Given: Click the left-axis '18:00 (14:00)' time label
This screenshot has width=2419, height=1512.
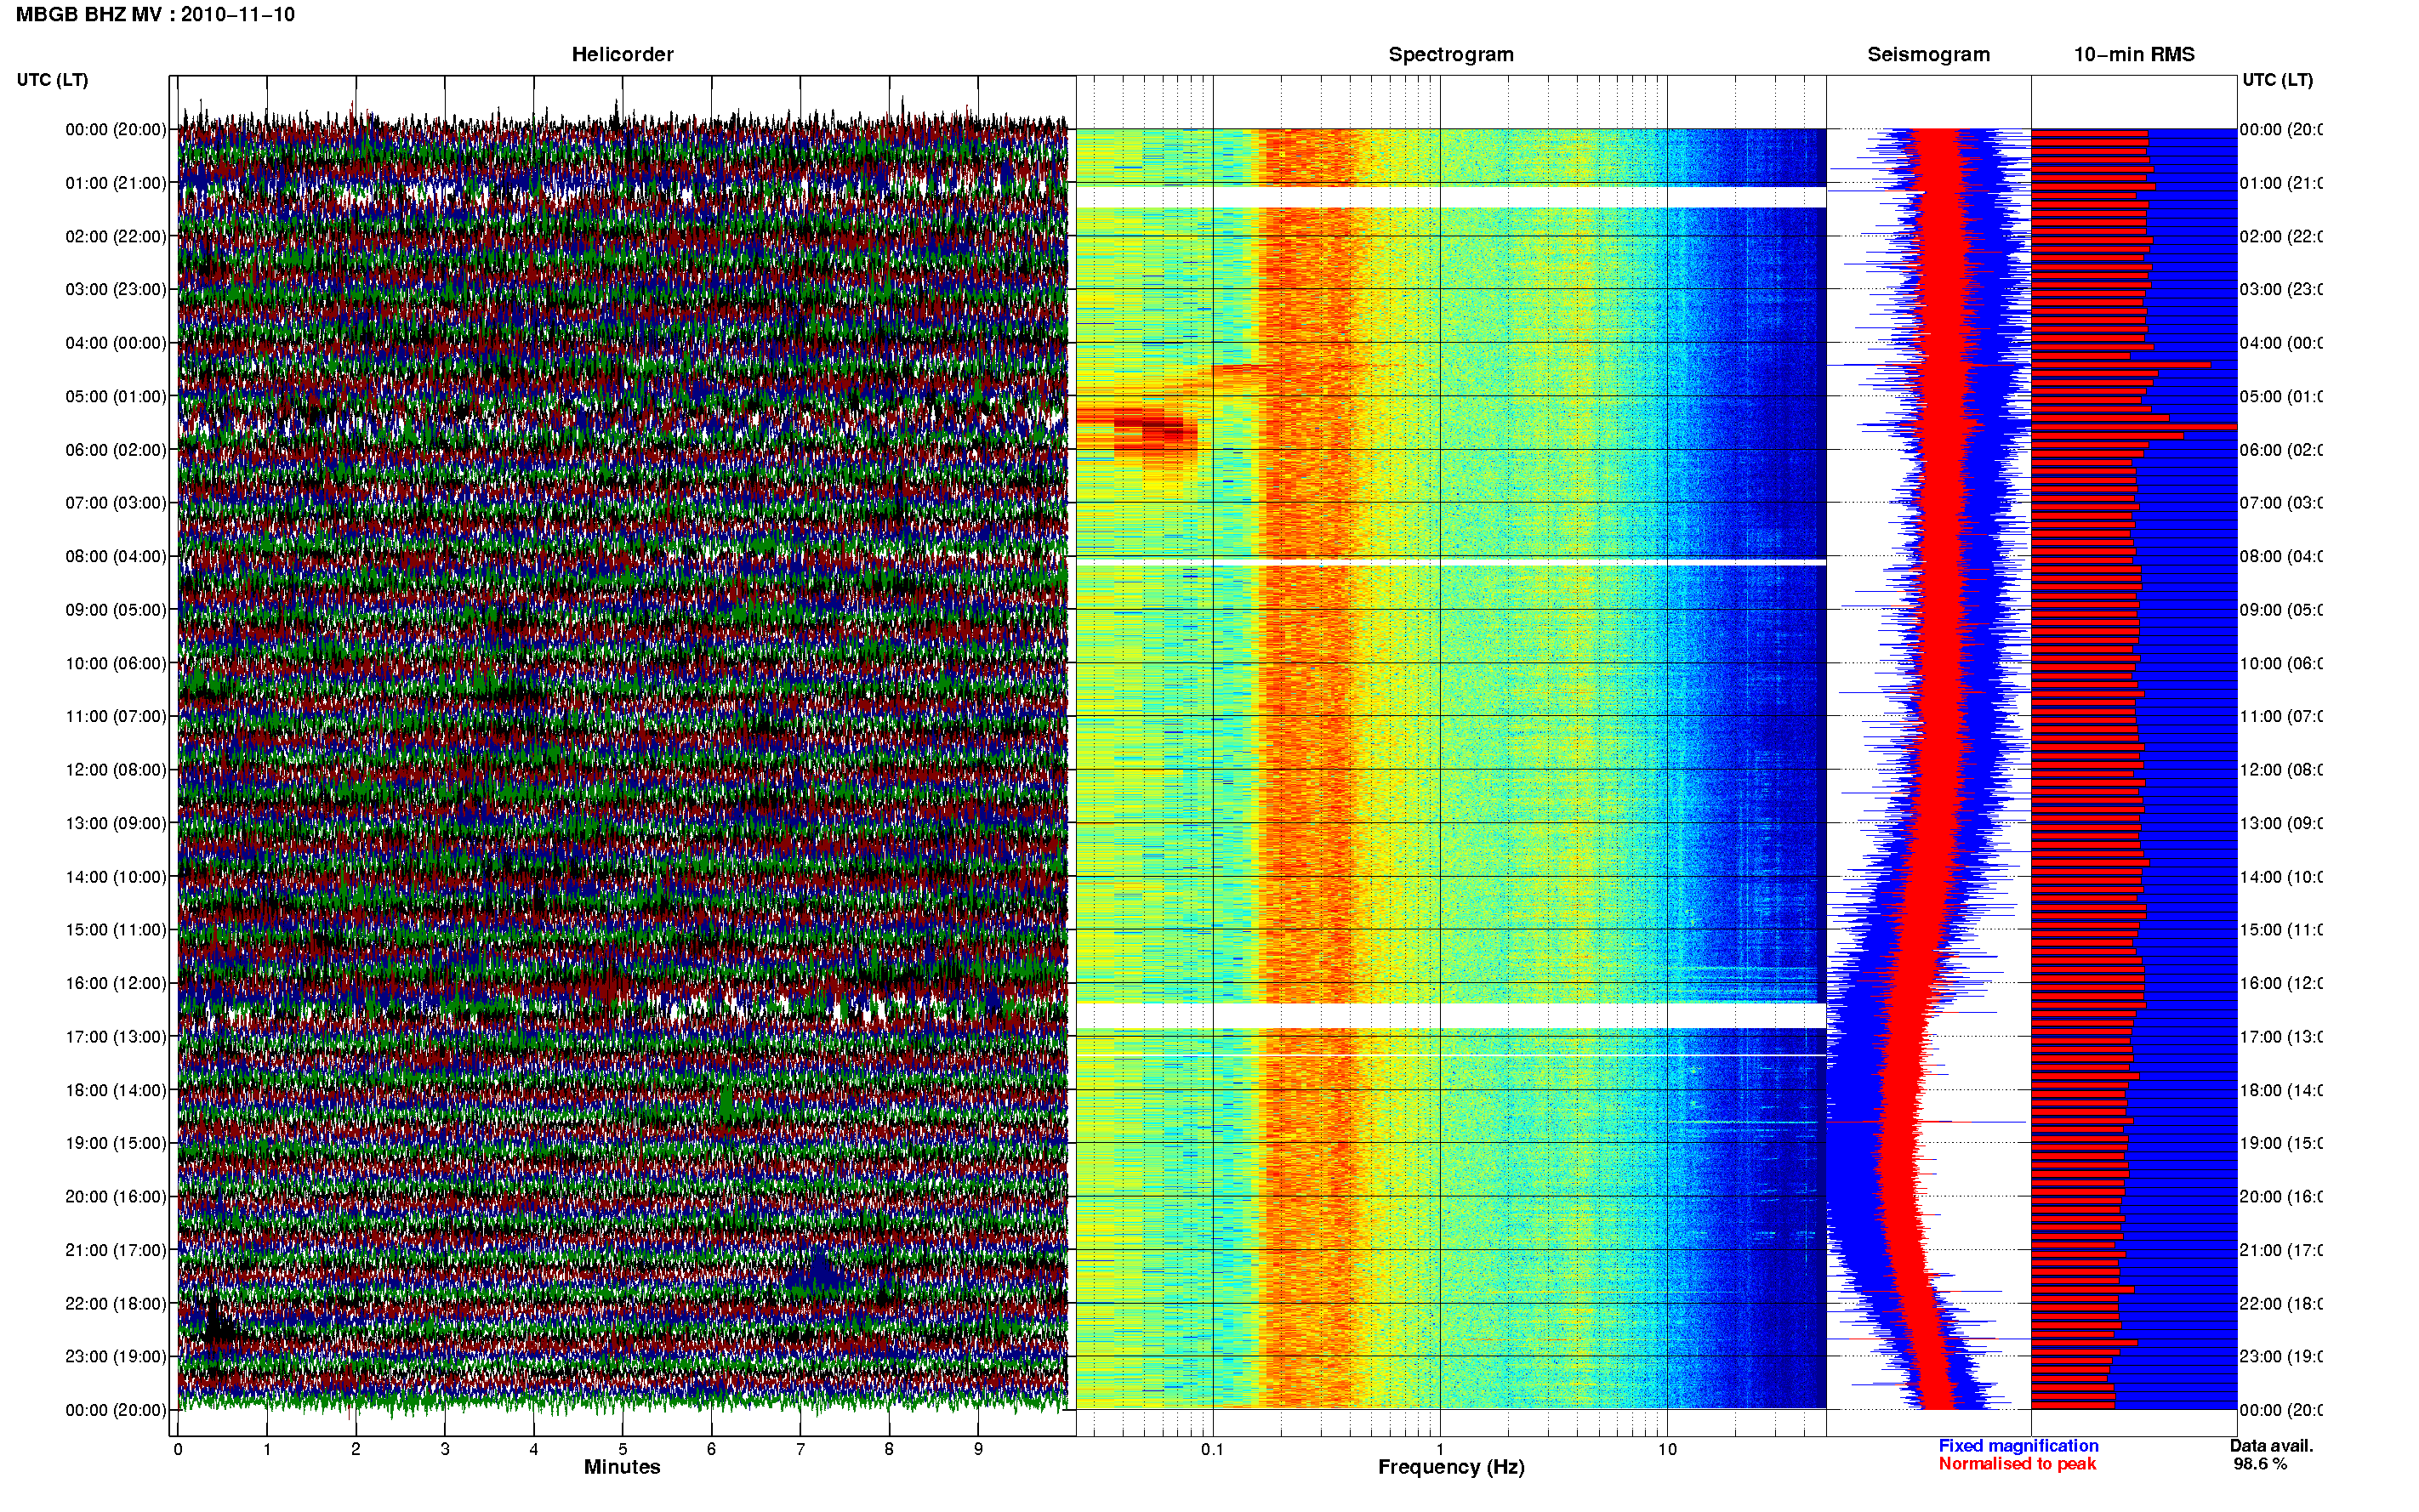Looking at the screenshot, I should tap(116, 1090).
